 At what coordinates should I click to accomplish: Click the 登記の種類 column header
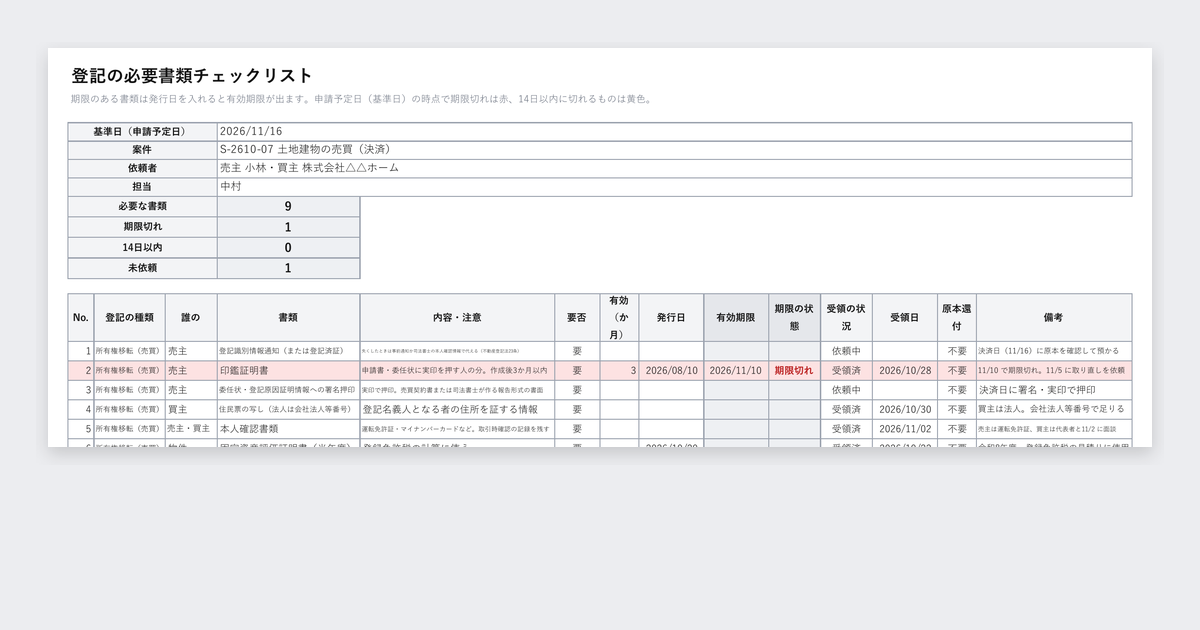pyautogui.click(x=130, y=317)
